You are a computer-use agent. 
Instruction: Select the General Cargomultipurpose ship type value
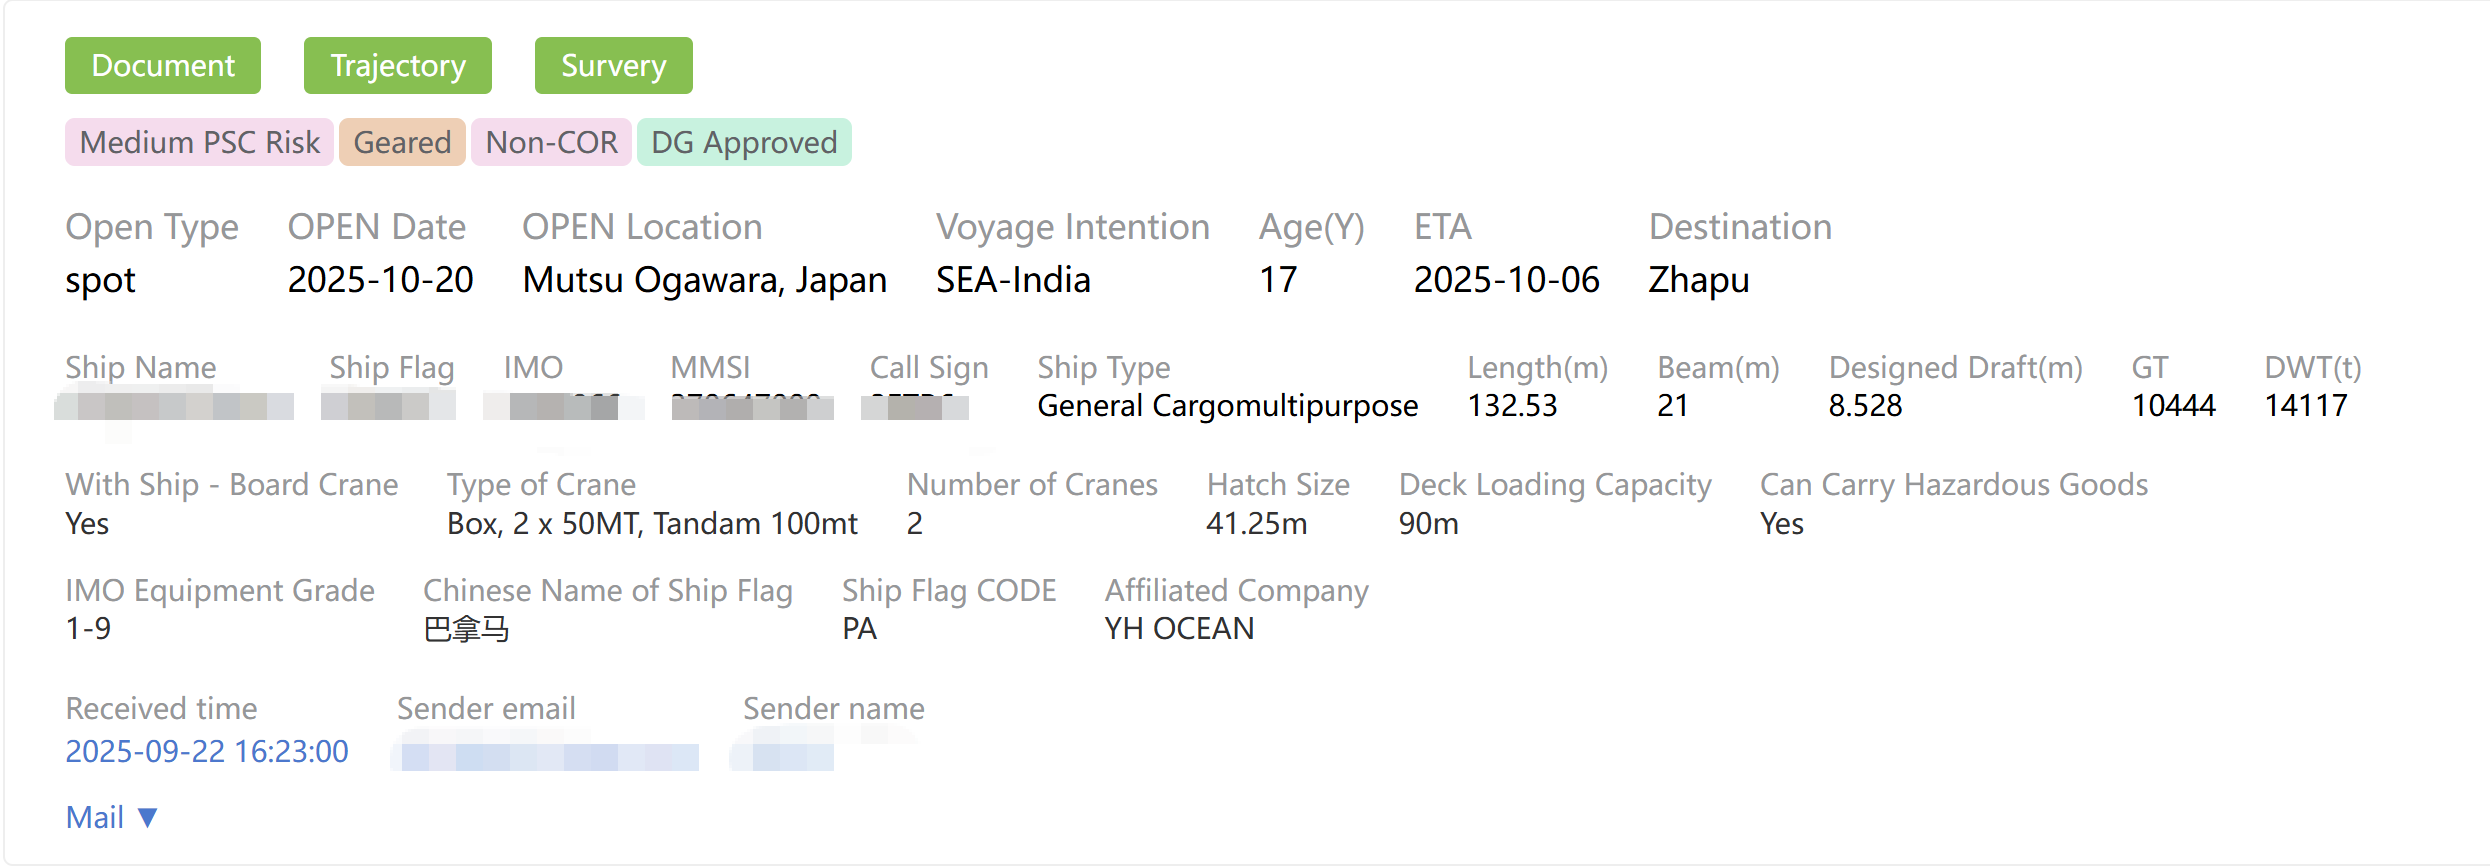pyautogui.click(x=1227, y=406)
